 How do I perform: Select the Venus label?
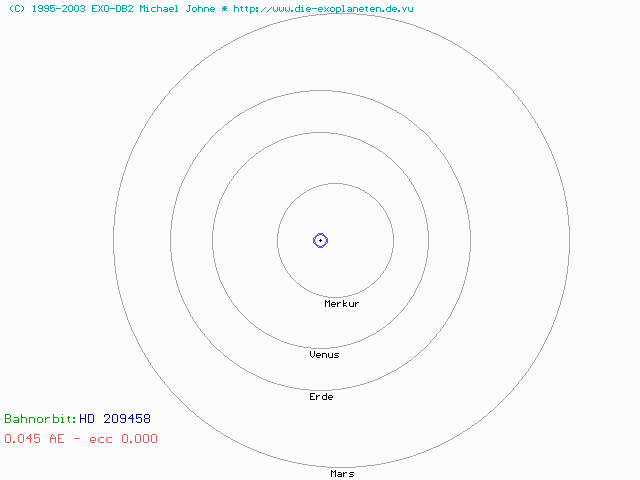324,355
